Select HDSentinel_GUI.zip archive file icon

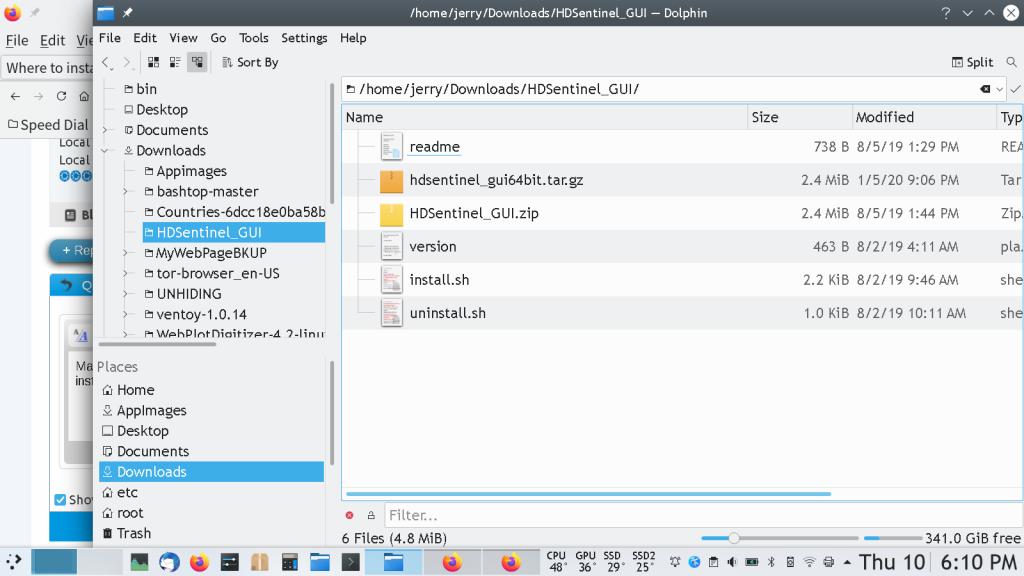point(391,214)
